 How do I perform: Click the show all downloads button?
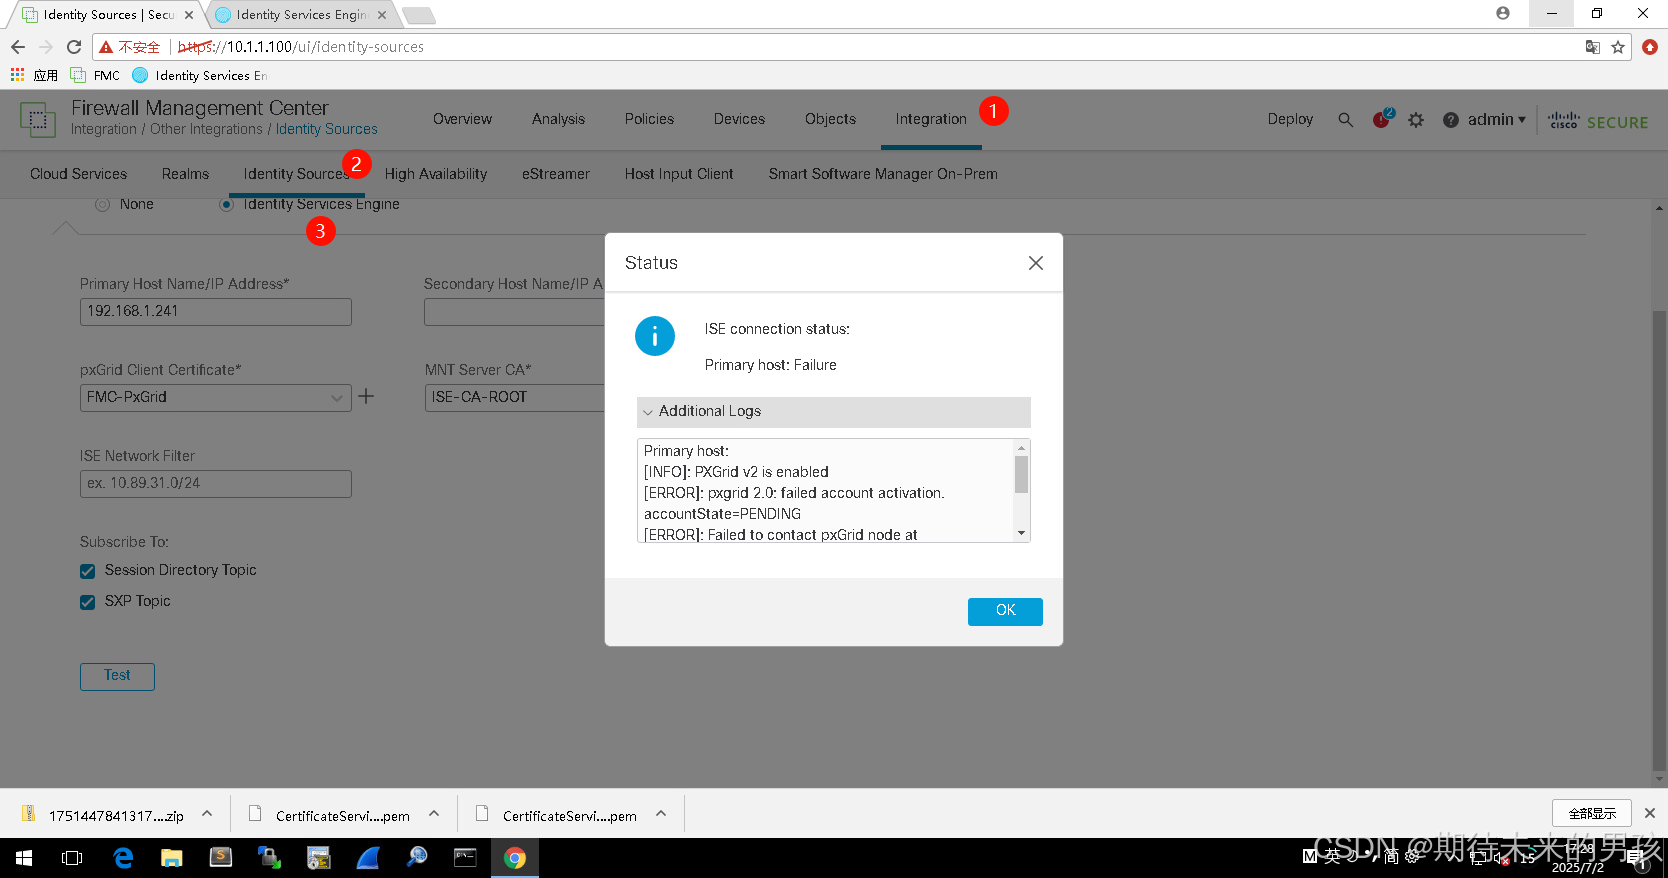pyautogui.click(x=1592, y=813)
